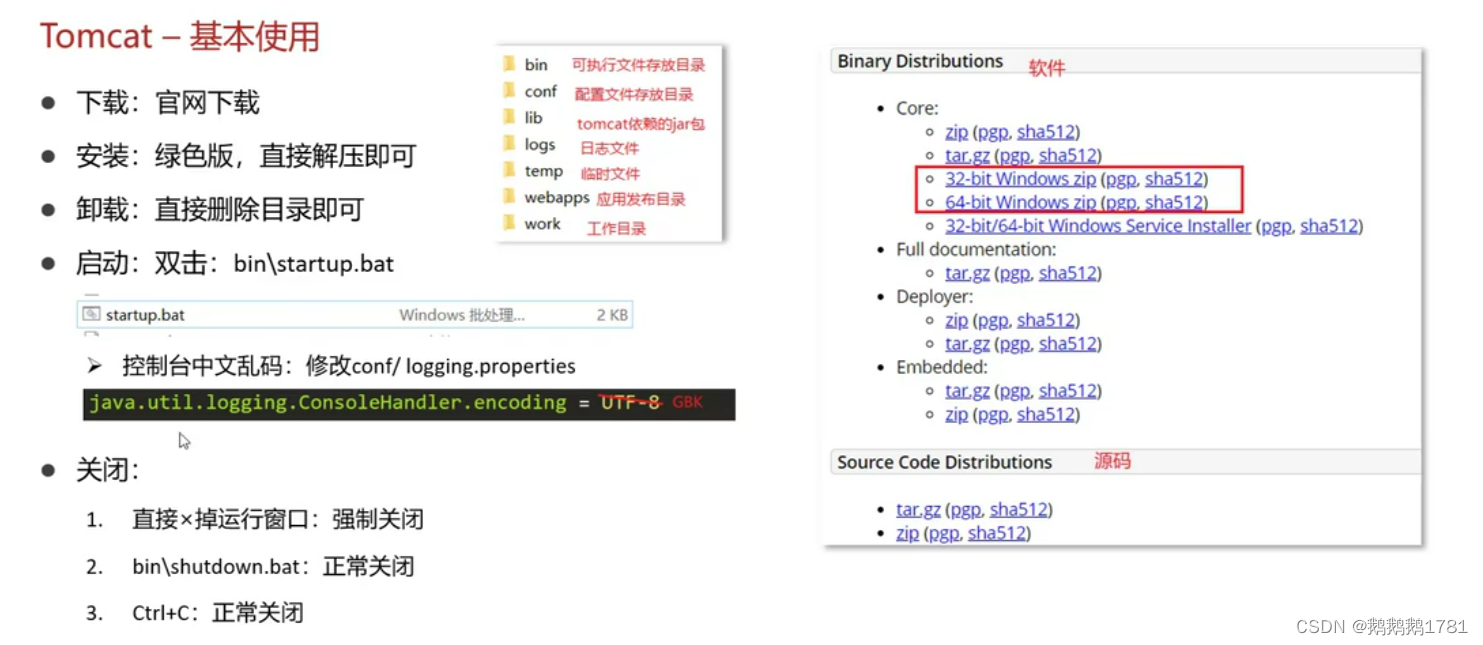This screenshot has width=1483, height=645.
Task: Click the '可执行文件存放目录' description
Action: coord(639,65)
